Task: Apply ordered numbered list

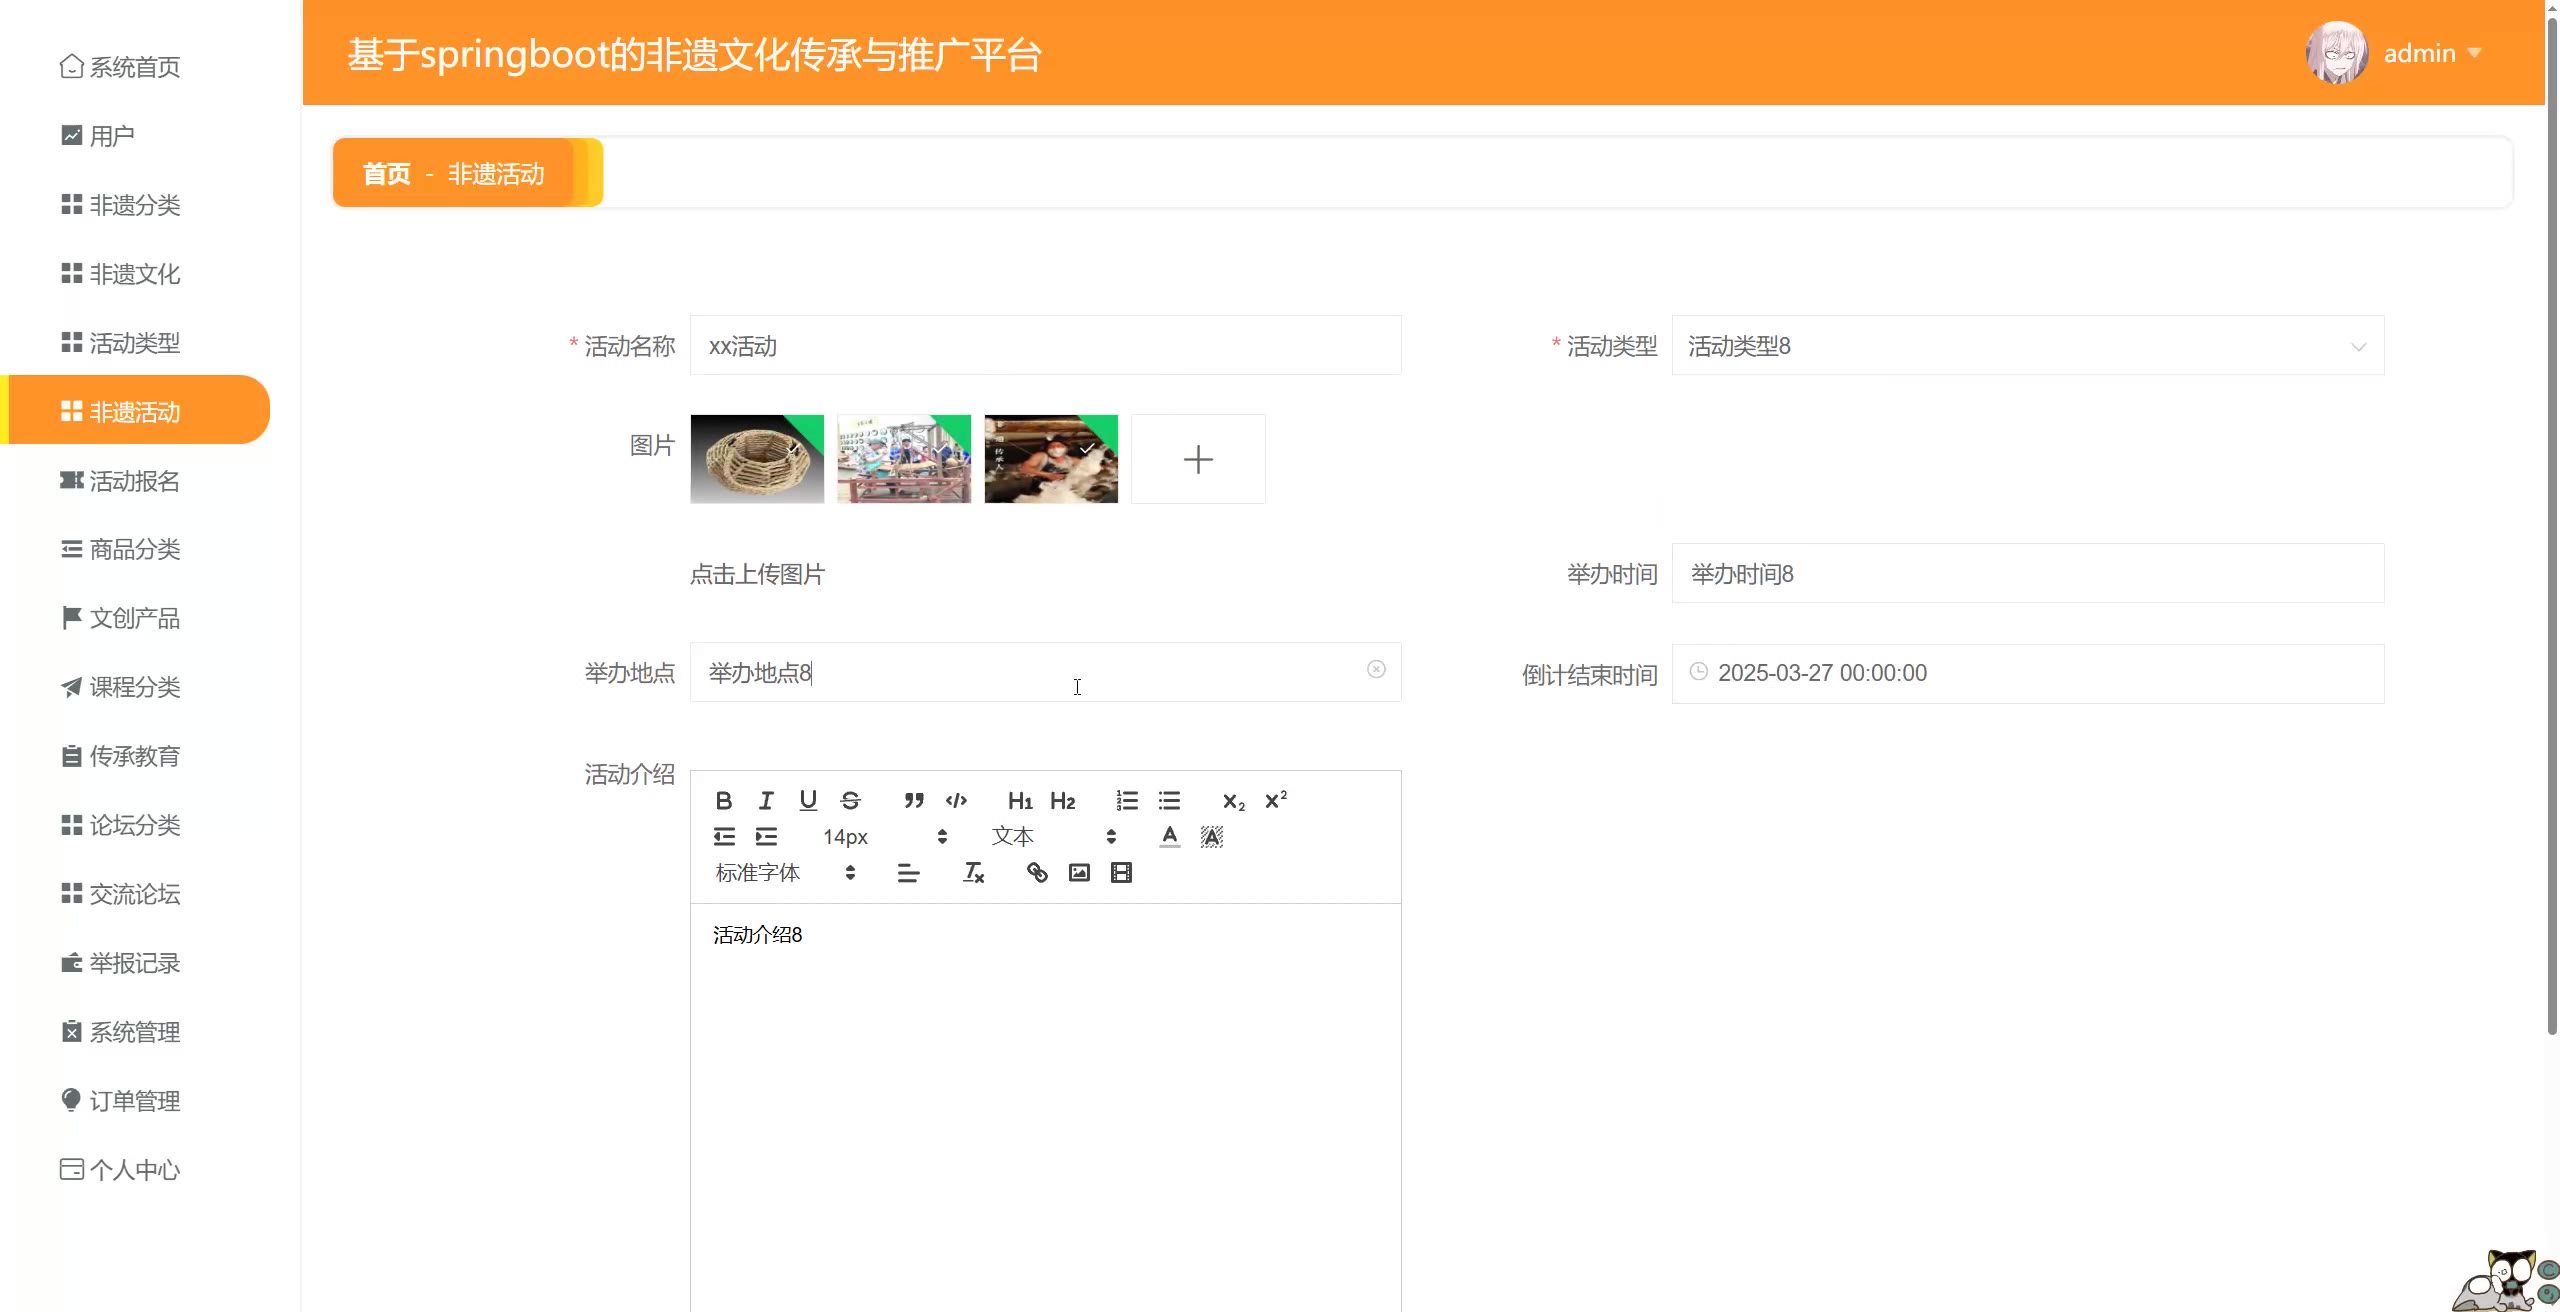Action: click(x=1127, y=800)
